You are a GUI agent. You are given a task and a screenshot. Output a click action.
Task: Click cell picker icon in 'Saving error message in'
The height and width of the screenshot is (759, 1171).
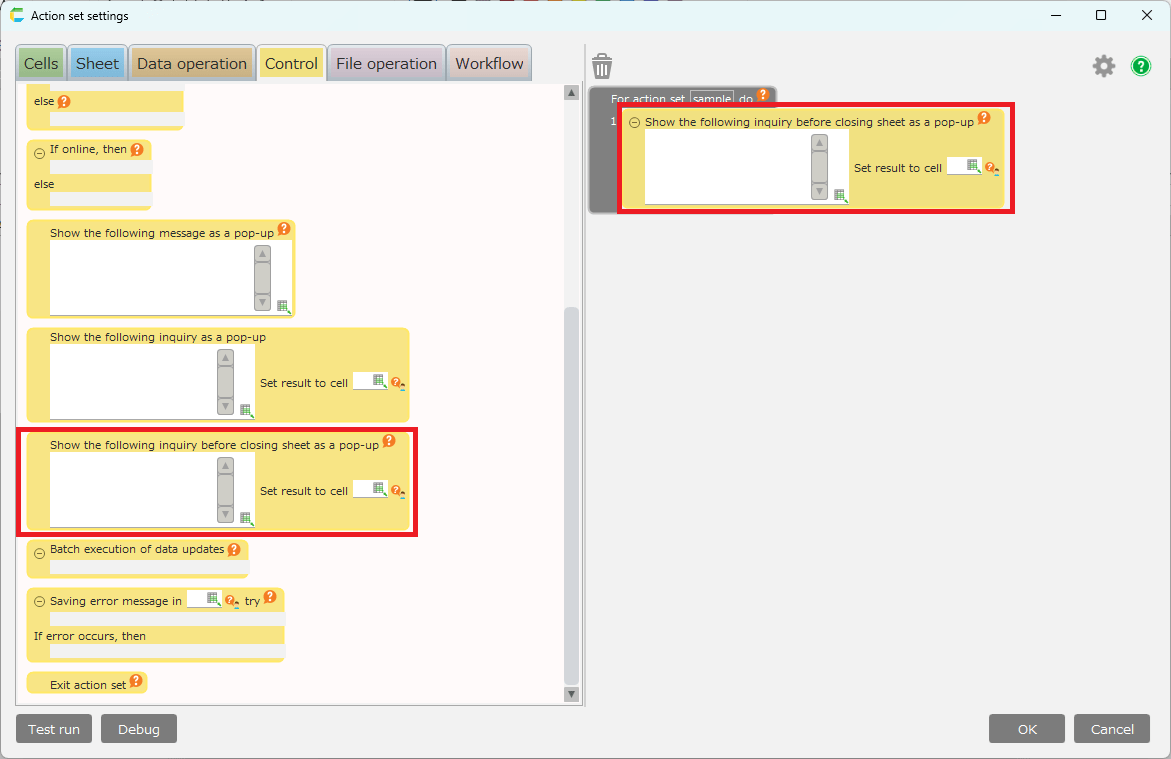pyautogui.click(x=212, y=598)
